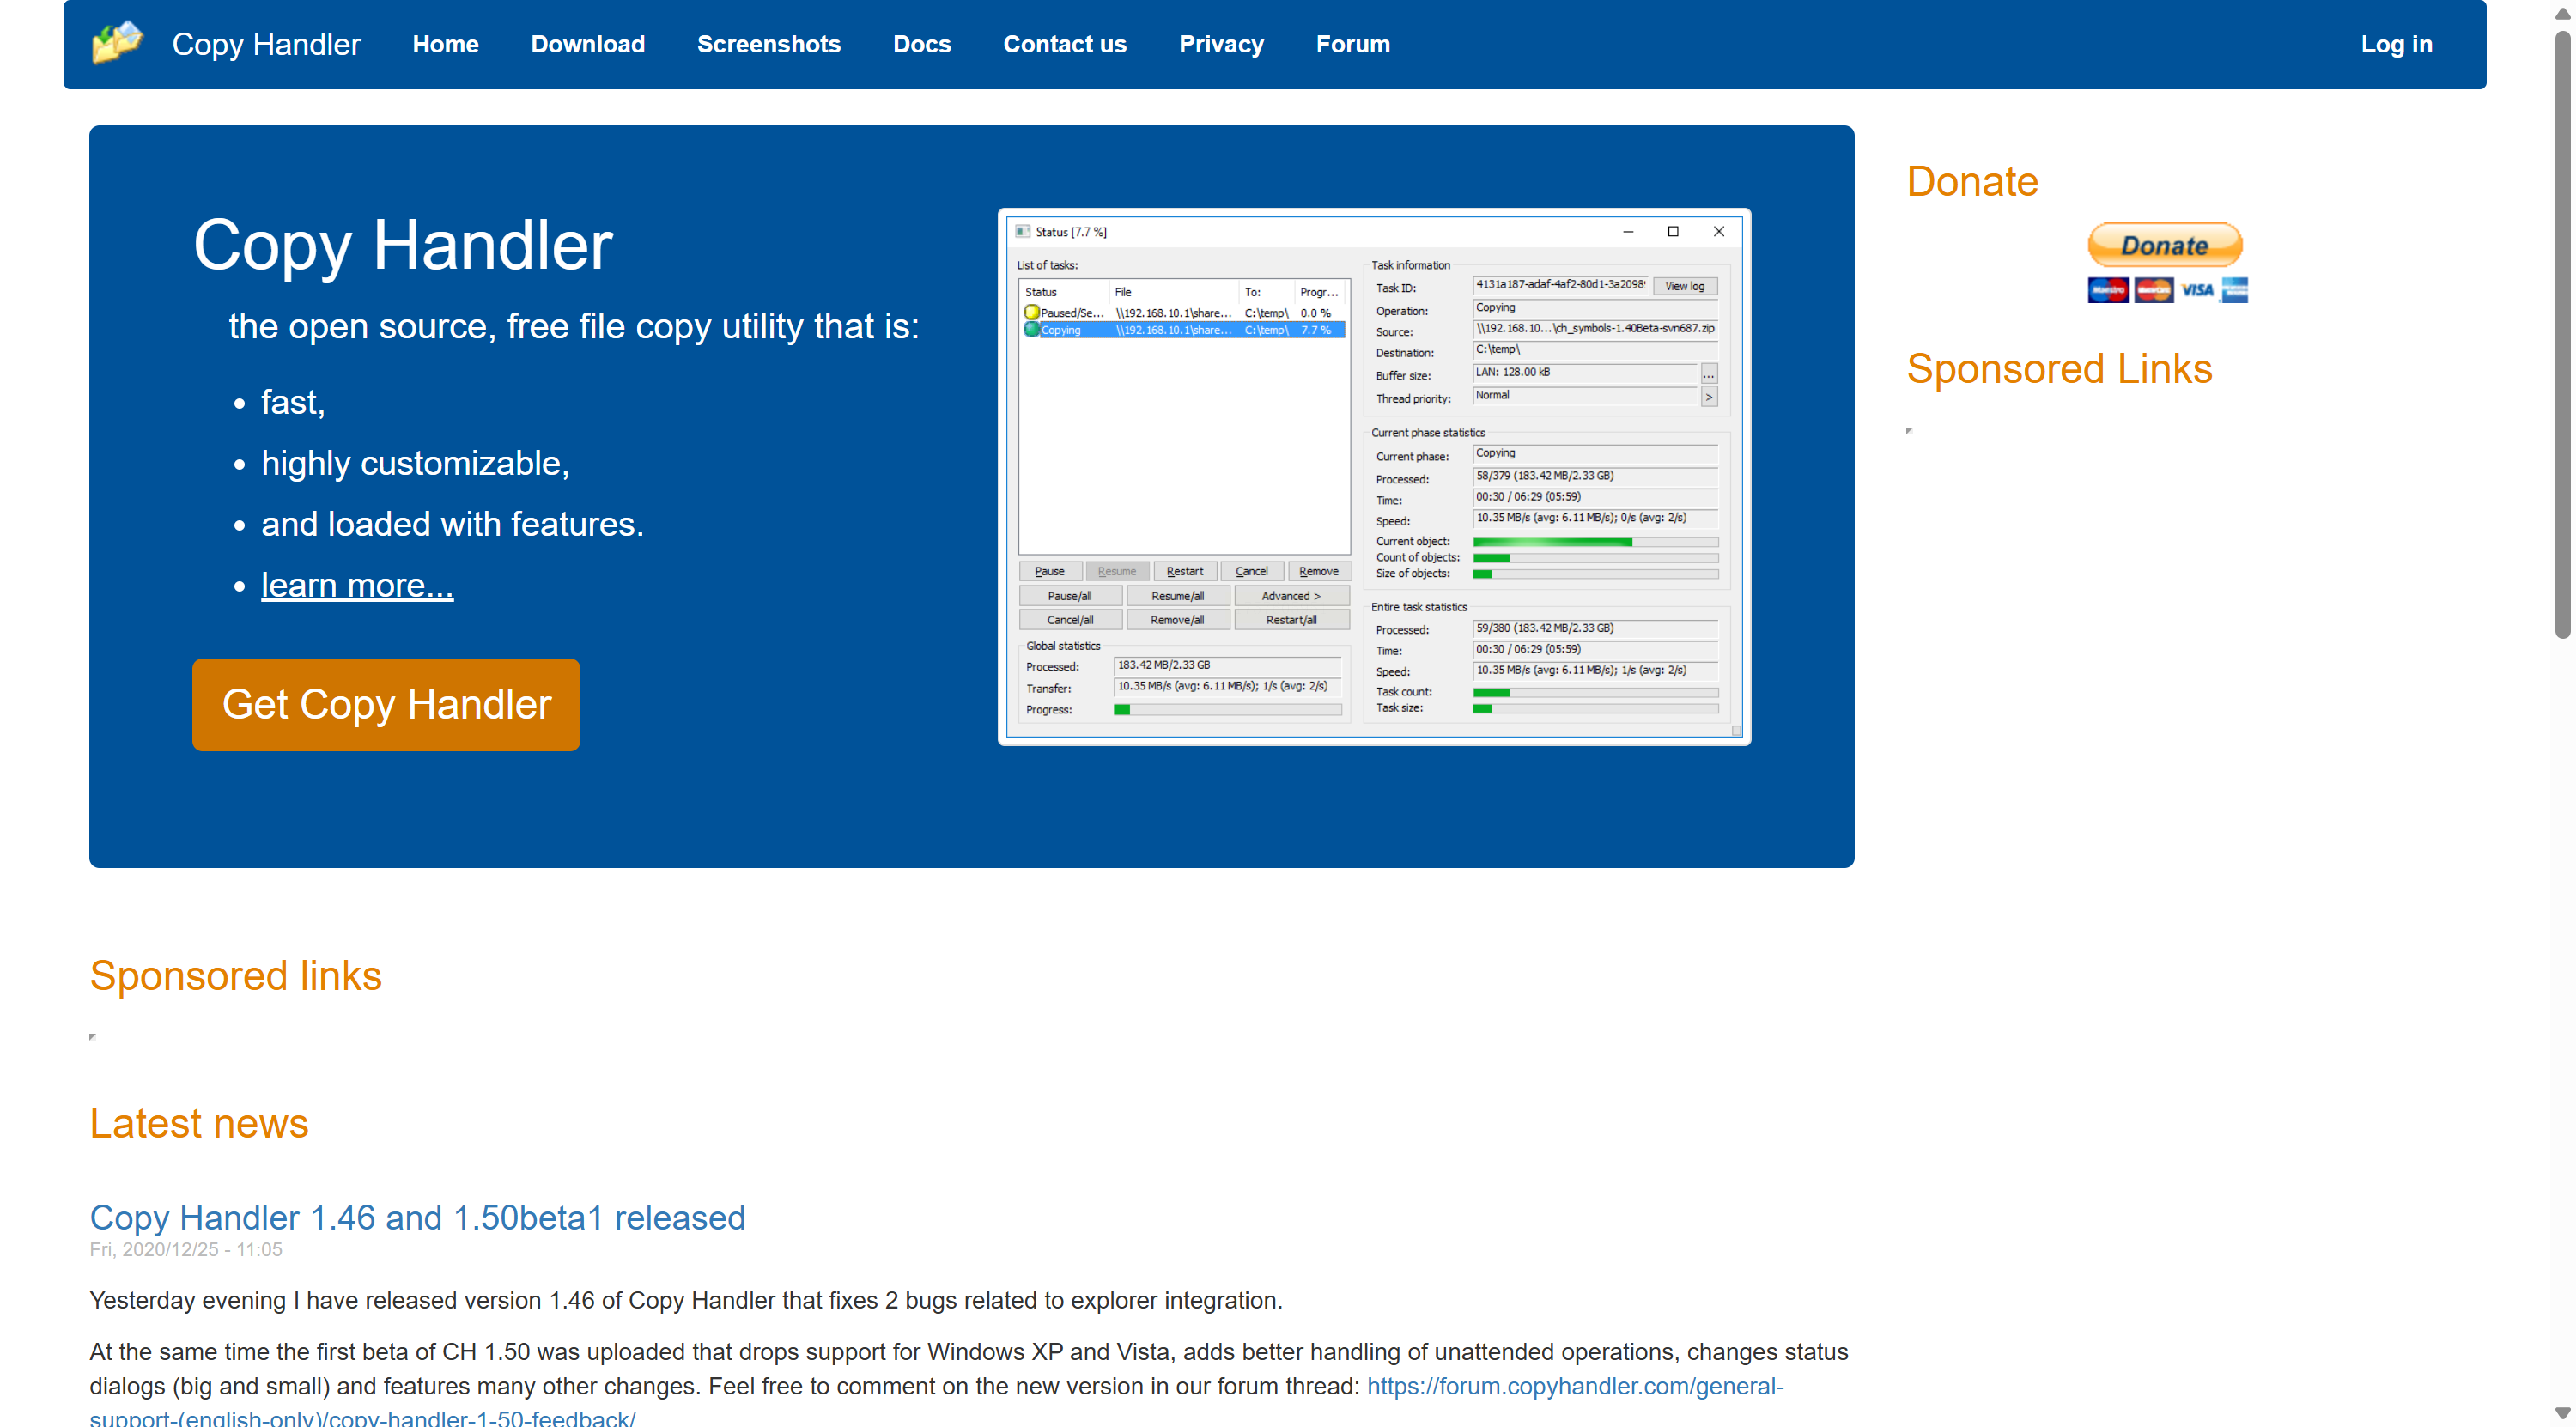The height and width of the screenshot is (1427, 2576).
Task: Open the Copy Handler 1.46 and 1.50beta1 released article
Action: pyautogui.click(x=417, y=1218)
